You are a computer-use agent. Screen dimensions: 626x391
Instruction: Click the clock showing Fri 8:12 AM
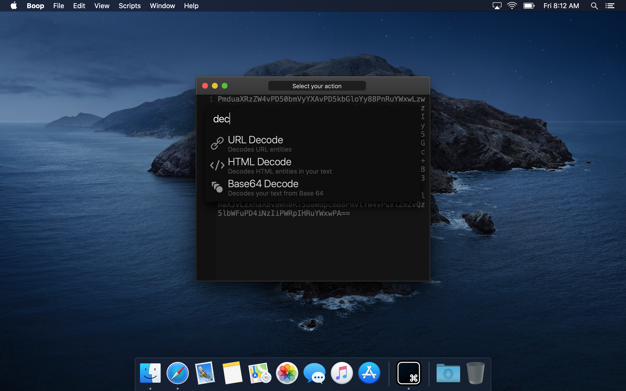click(561, 6)
